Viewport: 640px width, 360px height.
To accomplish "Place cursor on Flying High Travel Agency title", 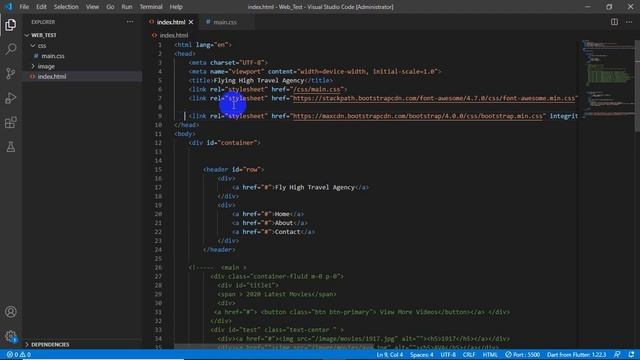I will point(259,80).
